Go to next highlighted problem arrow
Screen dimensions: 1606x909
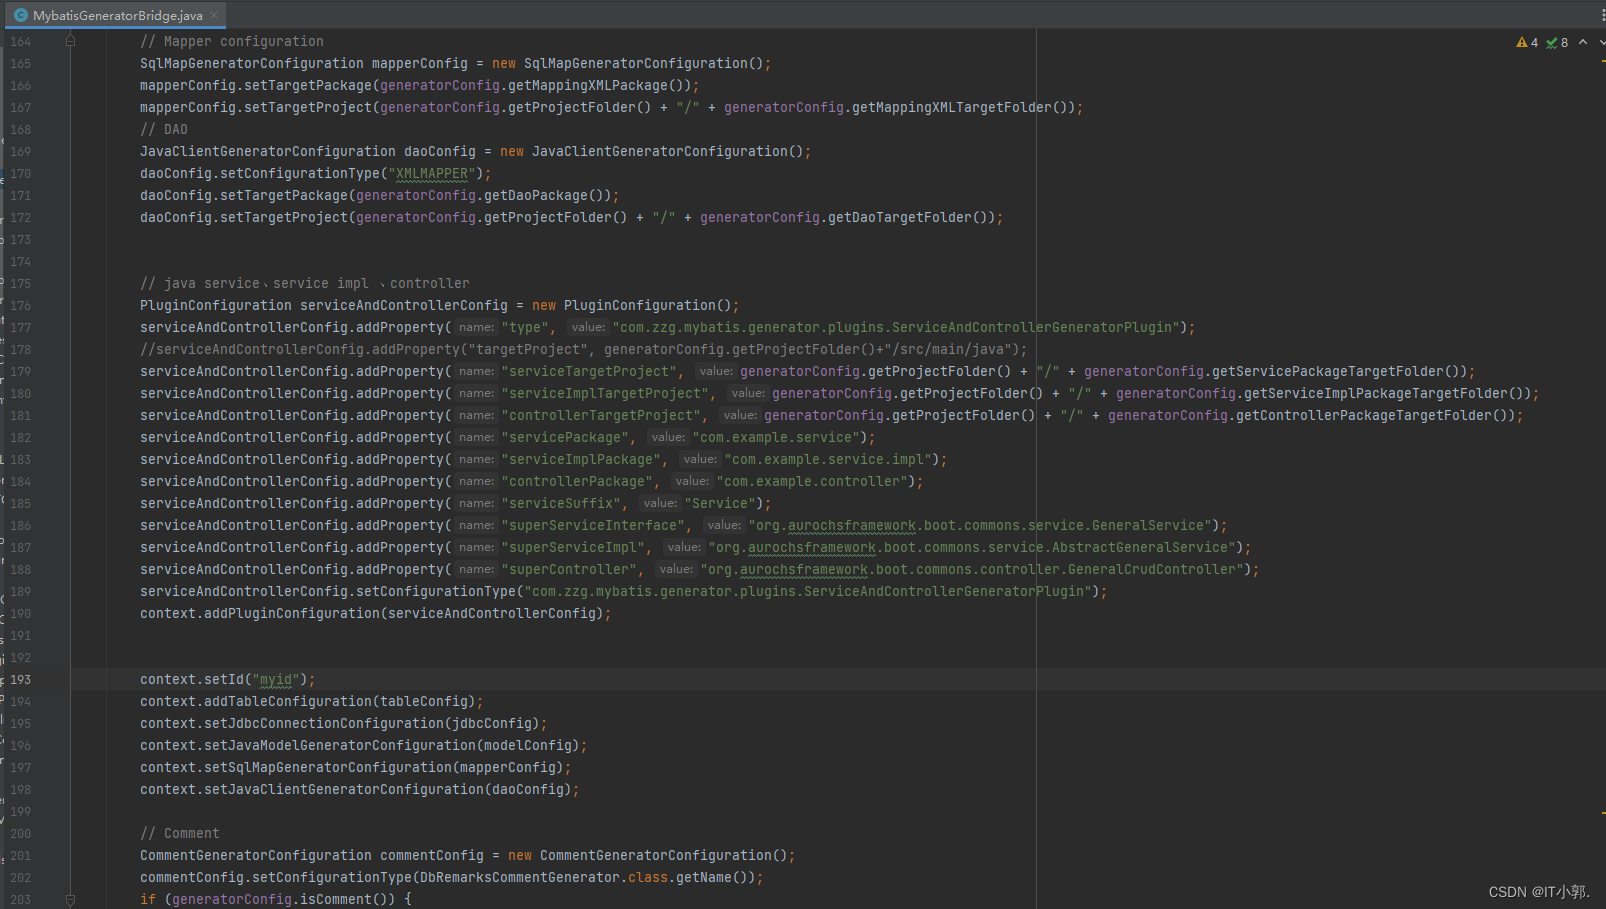pos(1602,42)
